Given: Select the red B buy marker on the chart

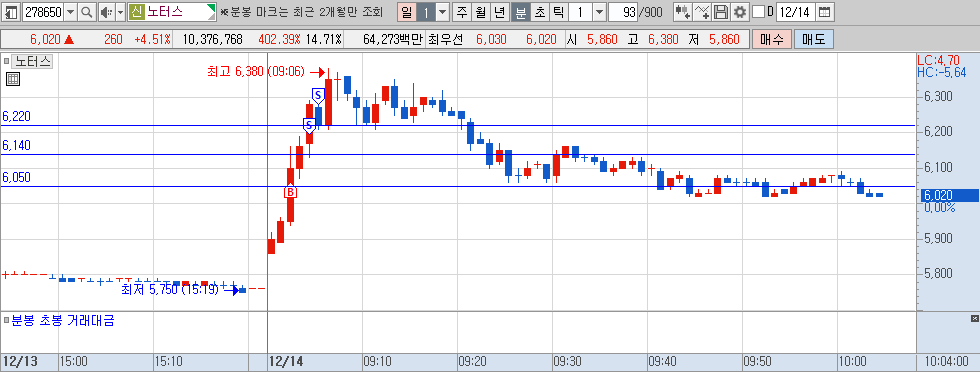Looking at the screenshot, I should coord(290,192).
